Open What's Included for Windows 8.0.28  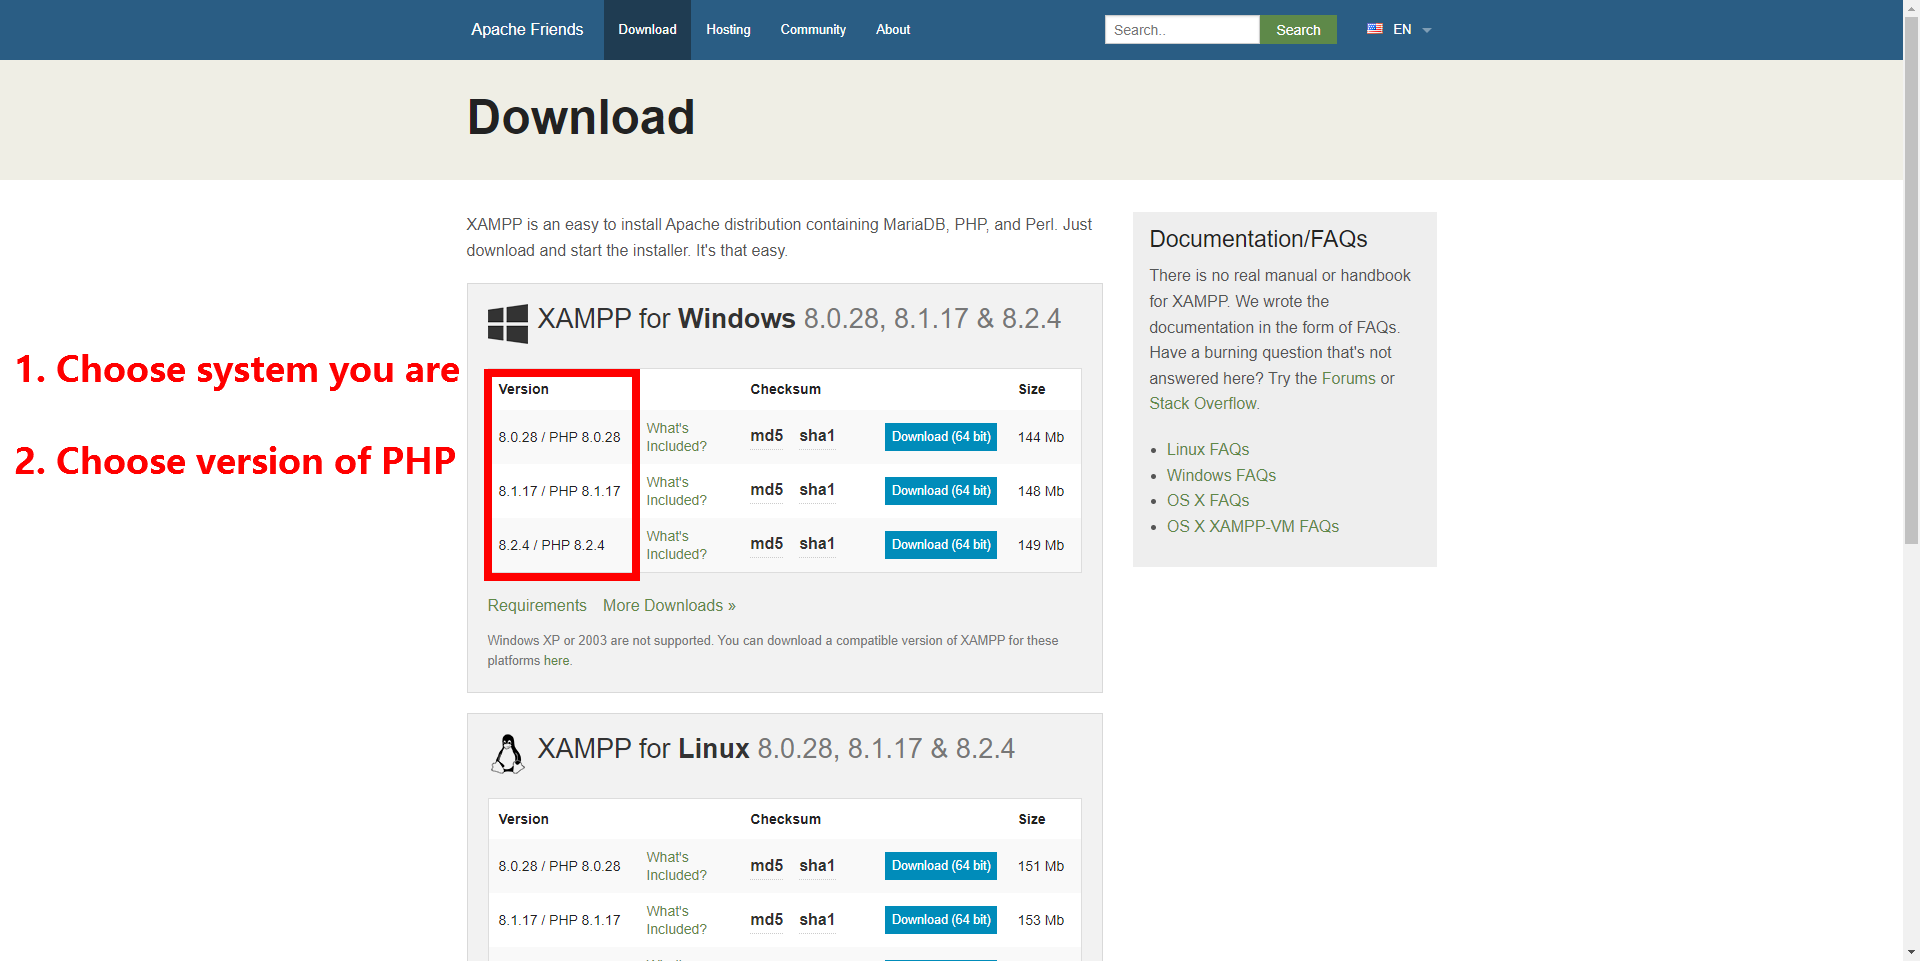tap(676, 437)
